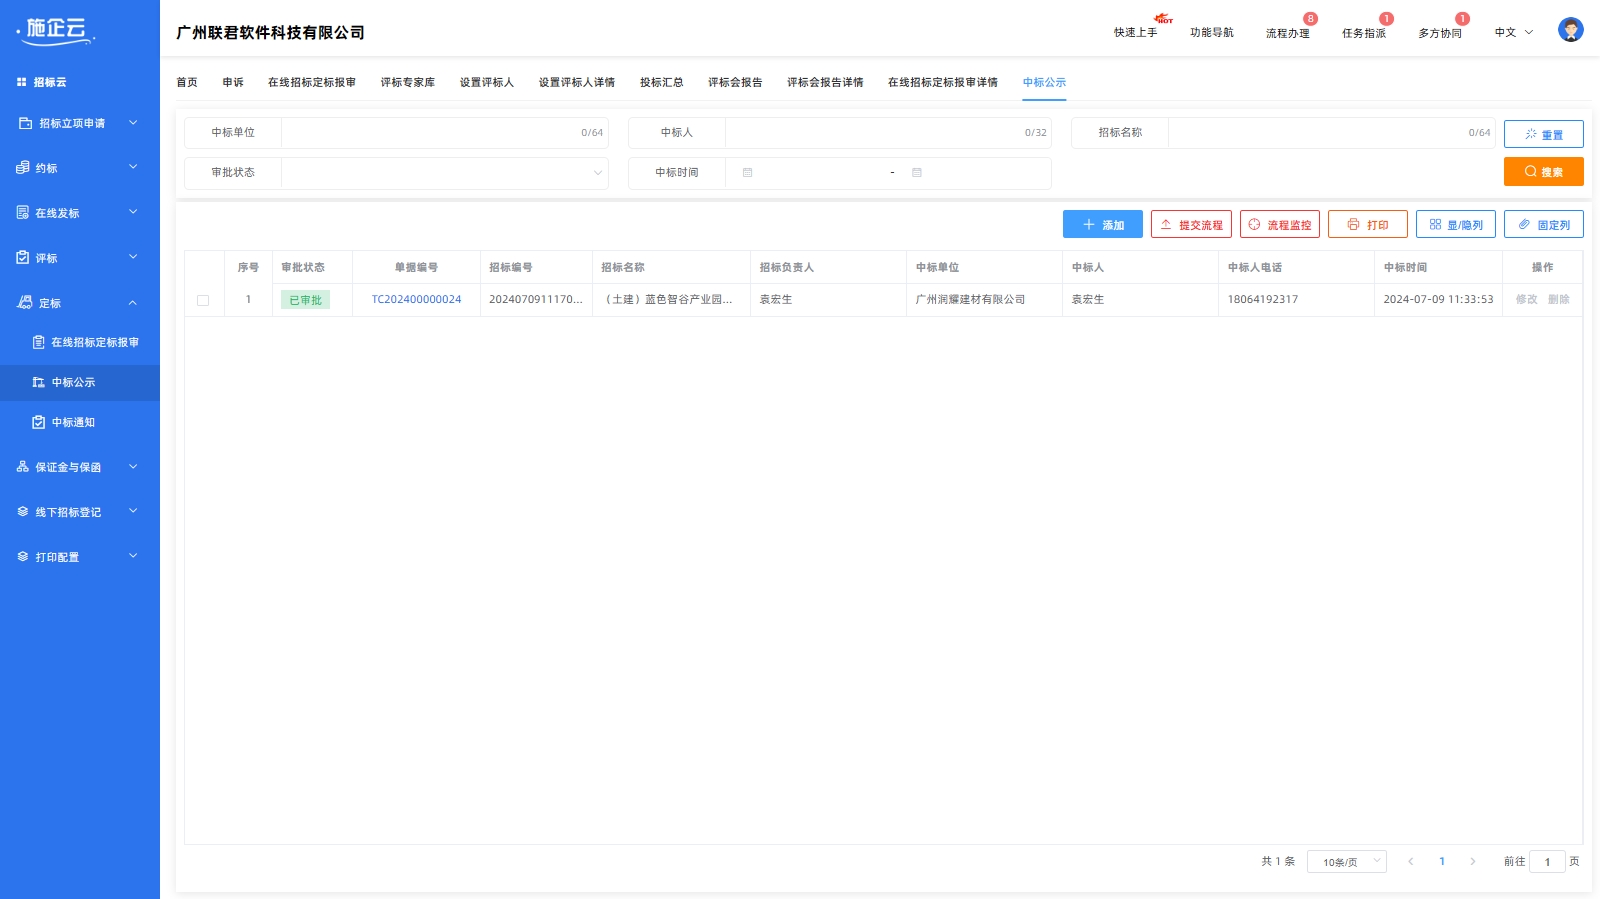Select the checkbox for row 1
This screenshot has height=899, width=1600.
pyautogui.click(x=203, y=300)
